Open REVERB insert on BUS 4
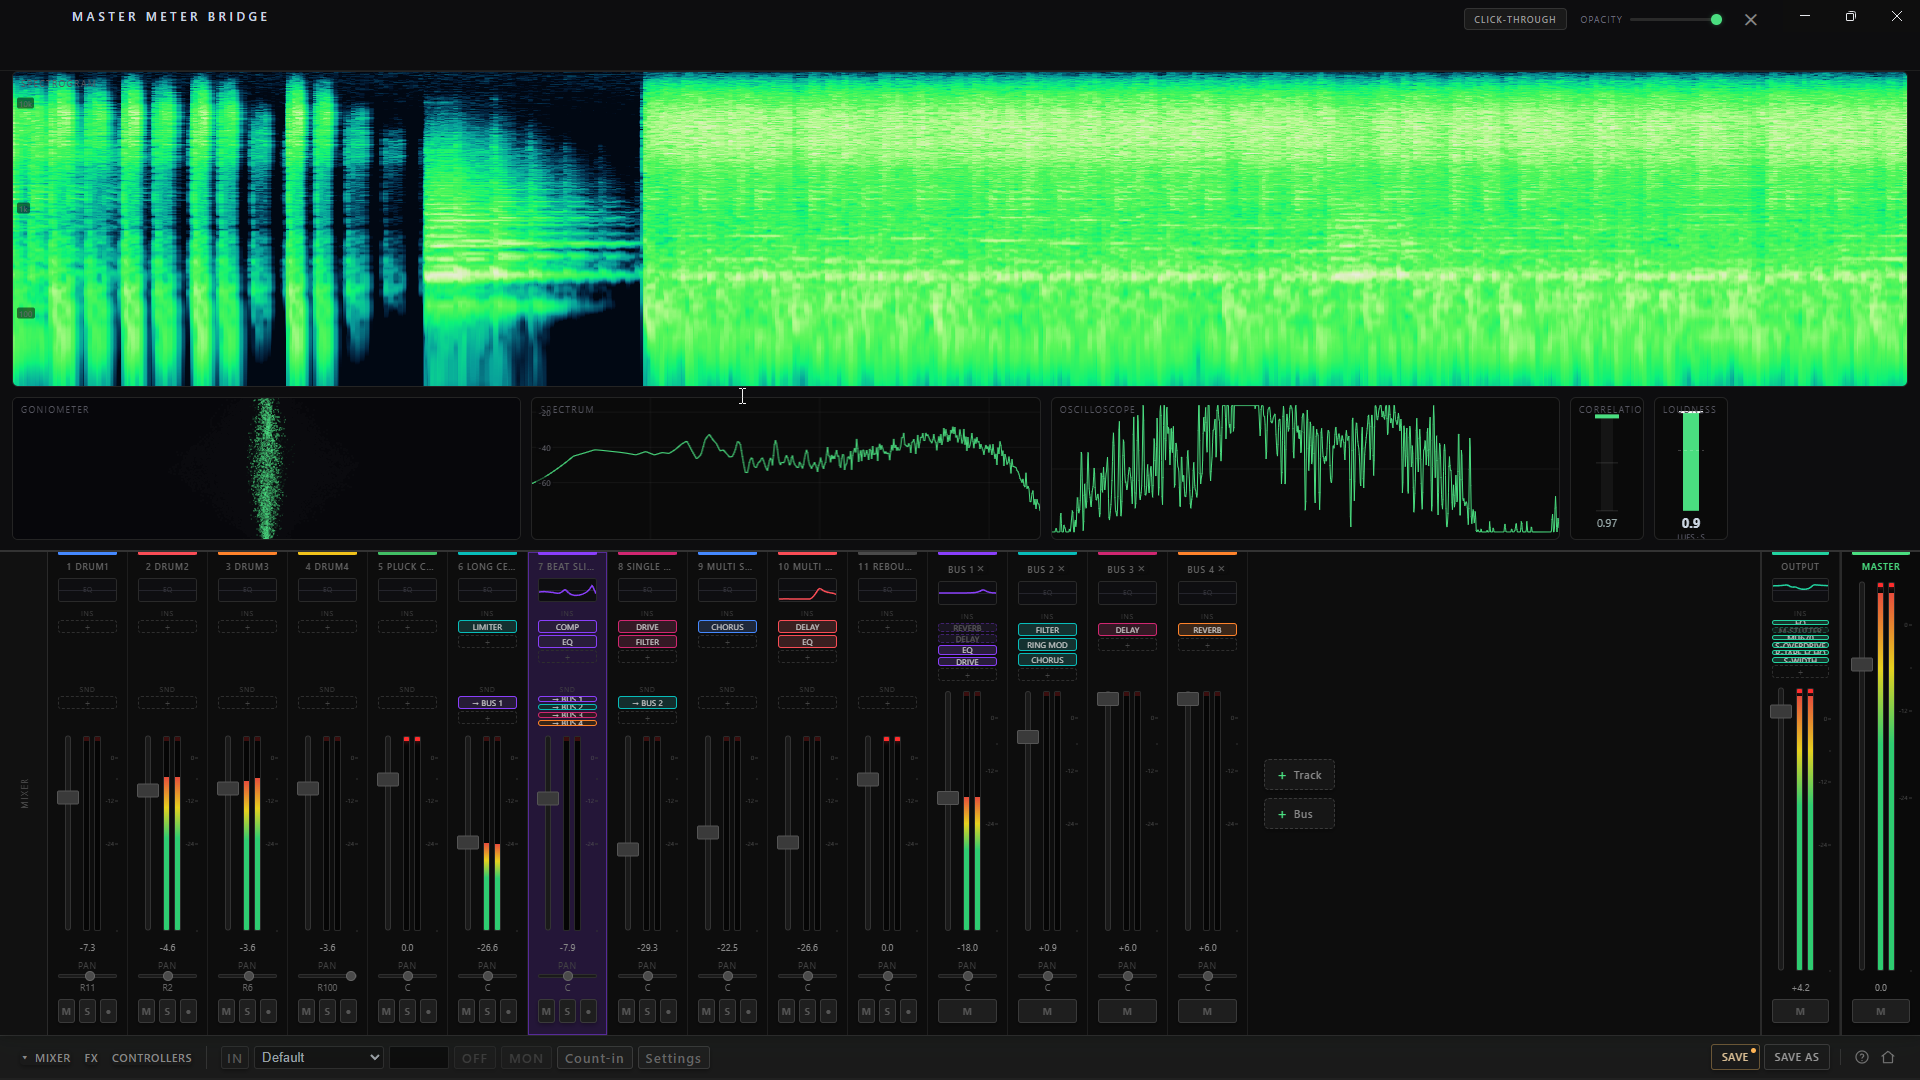This screenshot has width=1920, height=1080. coord(1207,630)
